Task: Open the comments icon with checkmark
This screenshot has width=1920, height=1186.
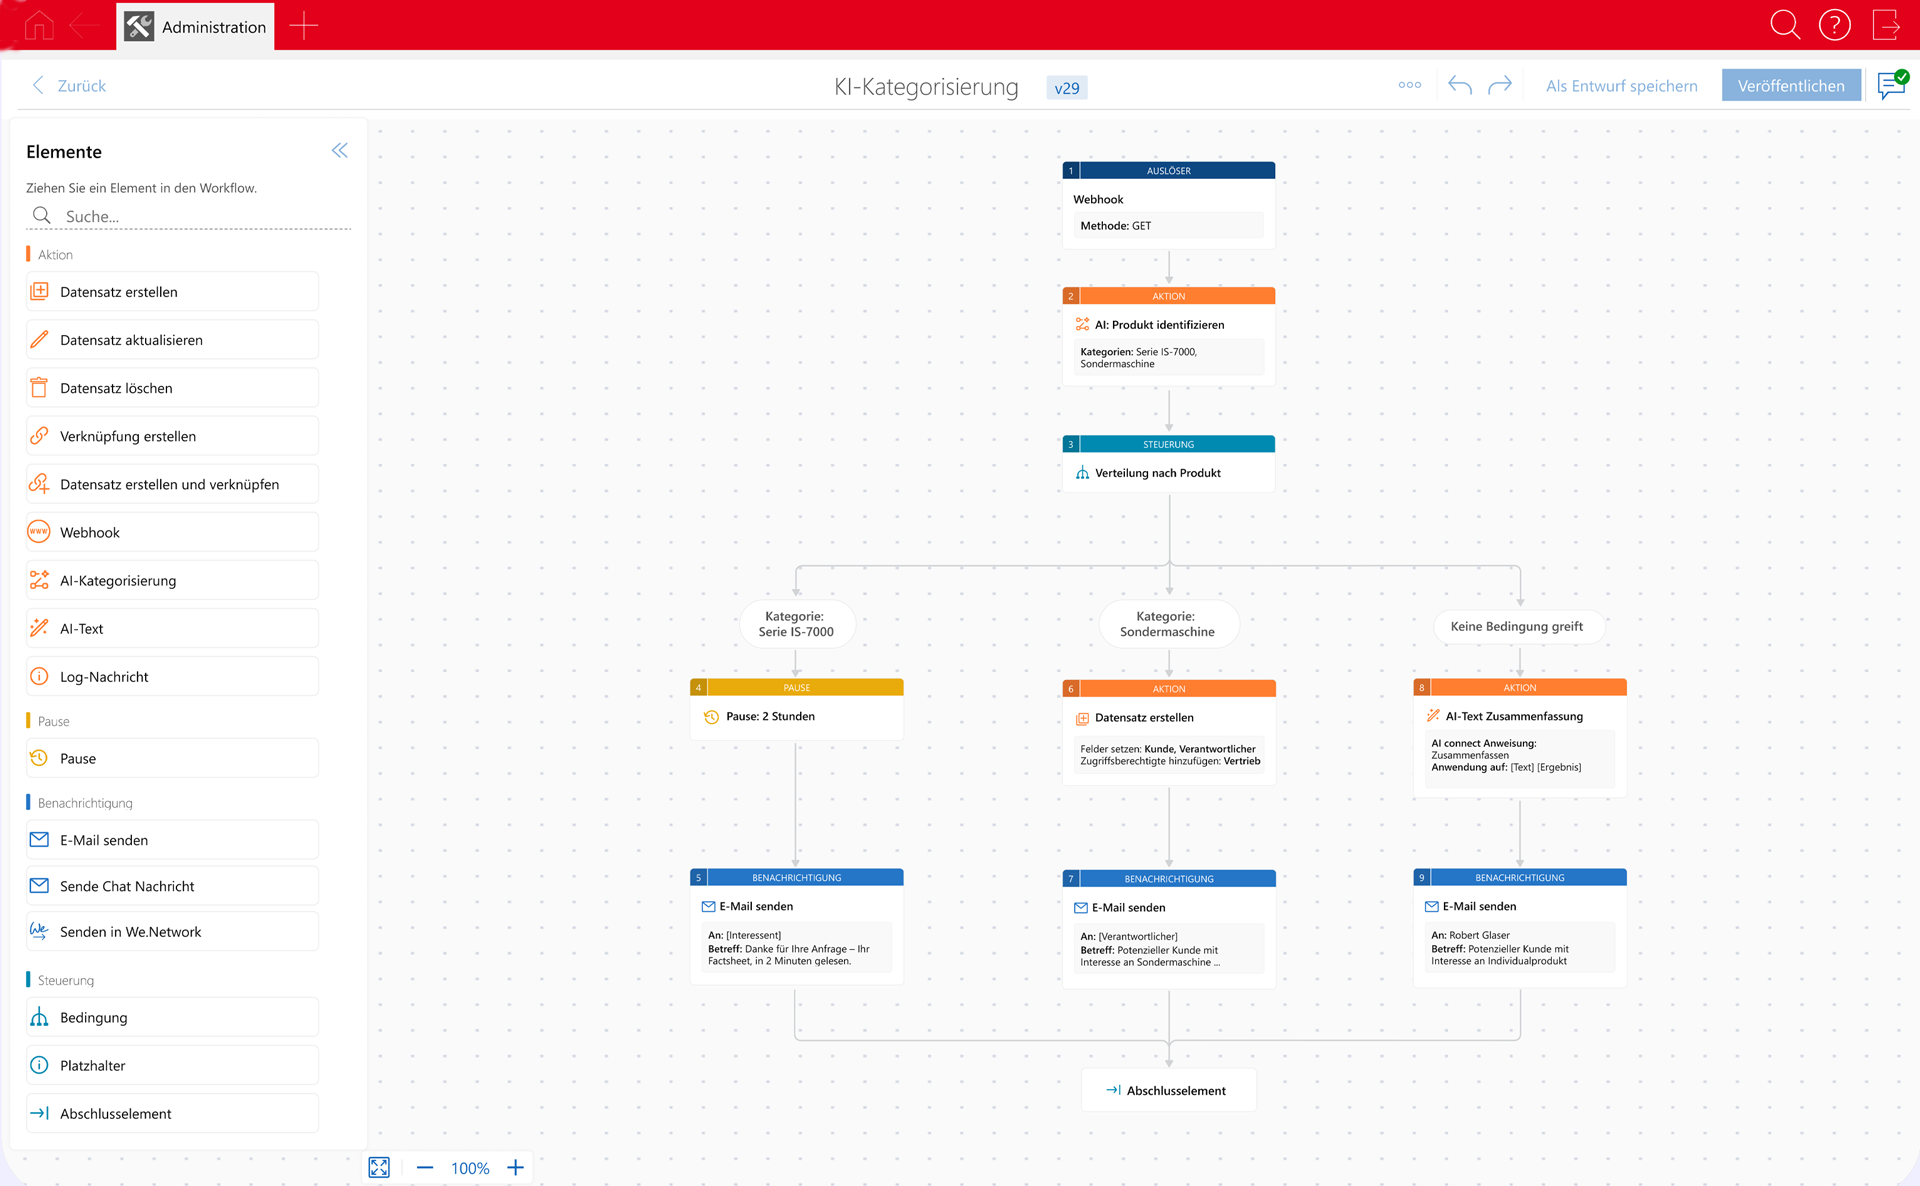Action: point(1892,85)
